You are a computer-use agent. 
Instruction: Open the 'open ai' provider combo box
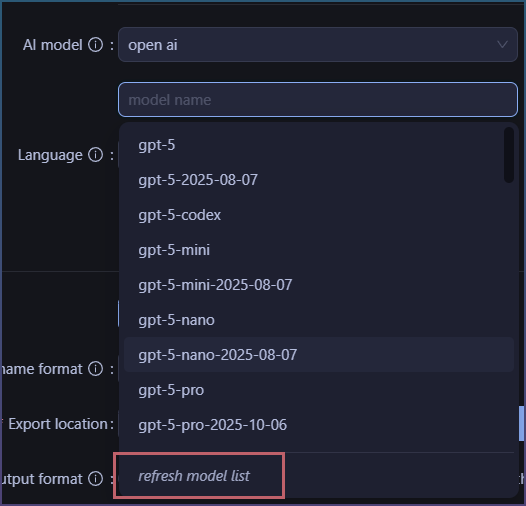(x=318, y=45)
